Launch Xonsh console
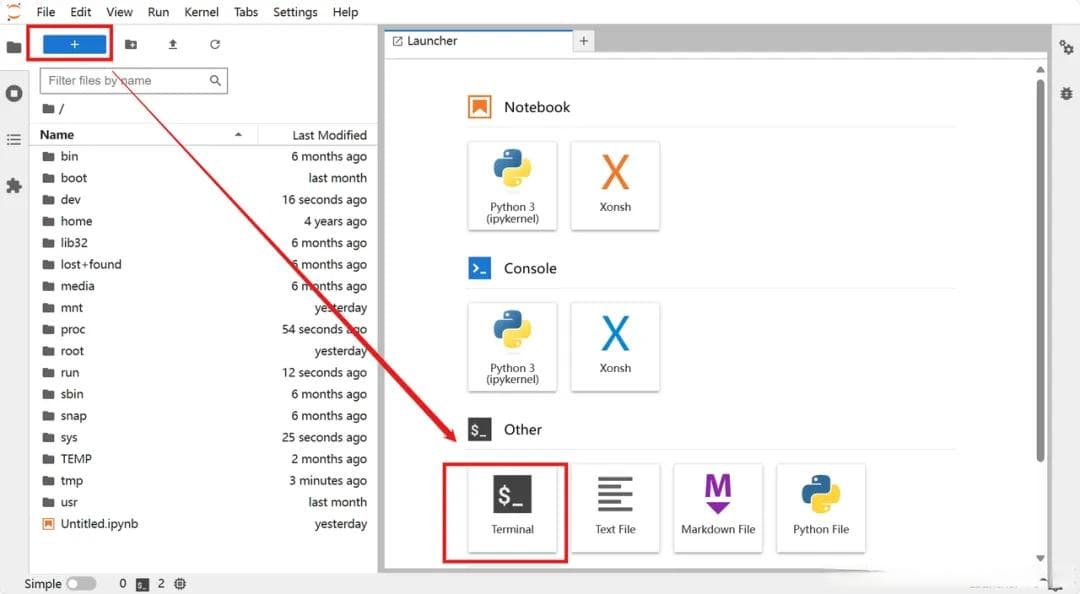This screenshot has height=594, width=1080. [x=615, y=347]
